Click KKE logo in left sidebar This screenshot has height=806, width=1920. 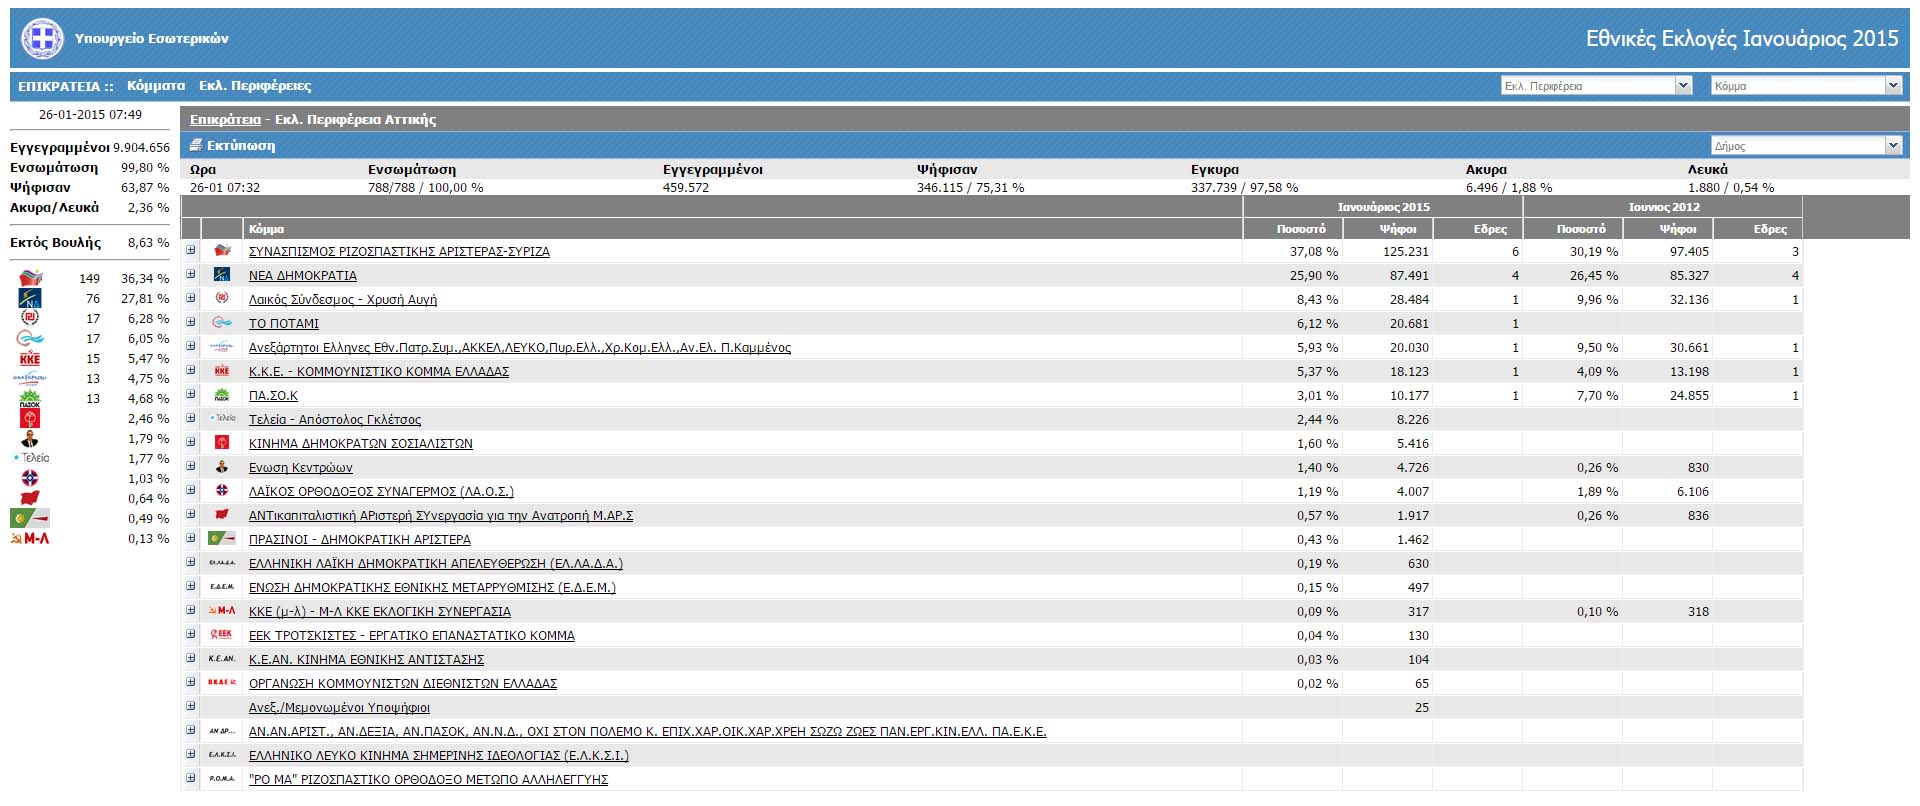point(30,358)
